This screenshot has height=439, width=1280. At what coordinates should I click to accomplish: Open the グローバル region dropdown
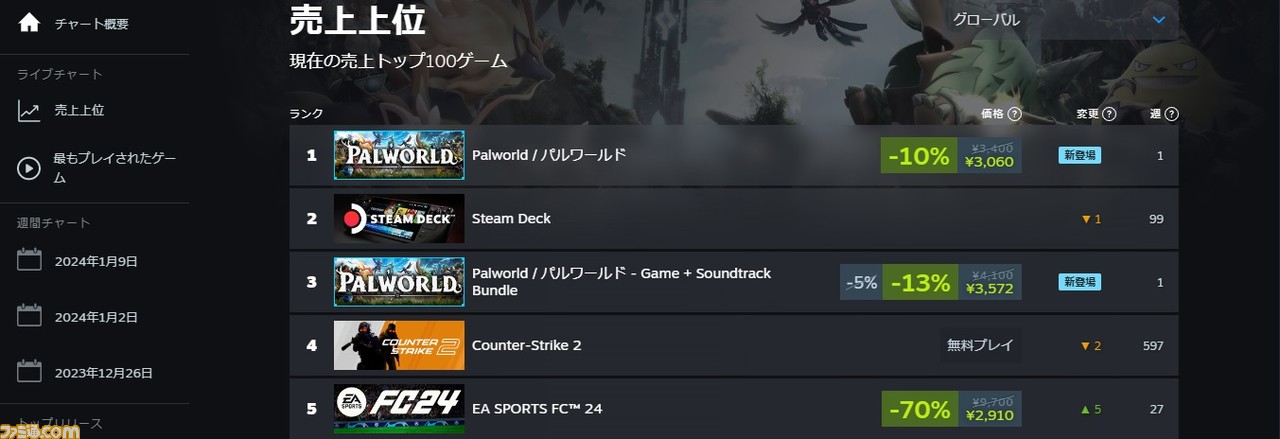[1060, 19]
